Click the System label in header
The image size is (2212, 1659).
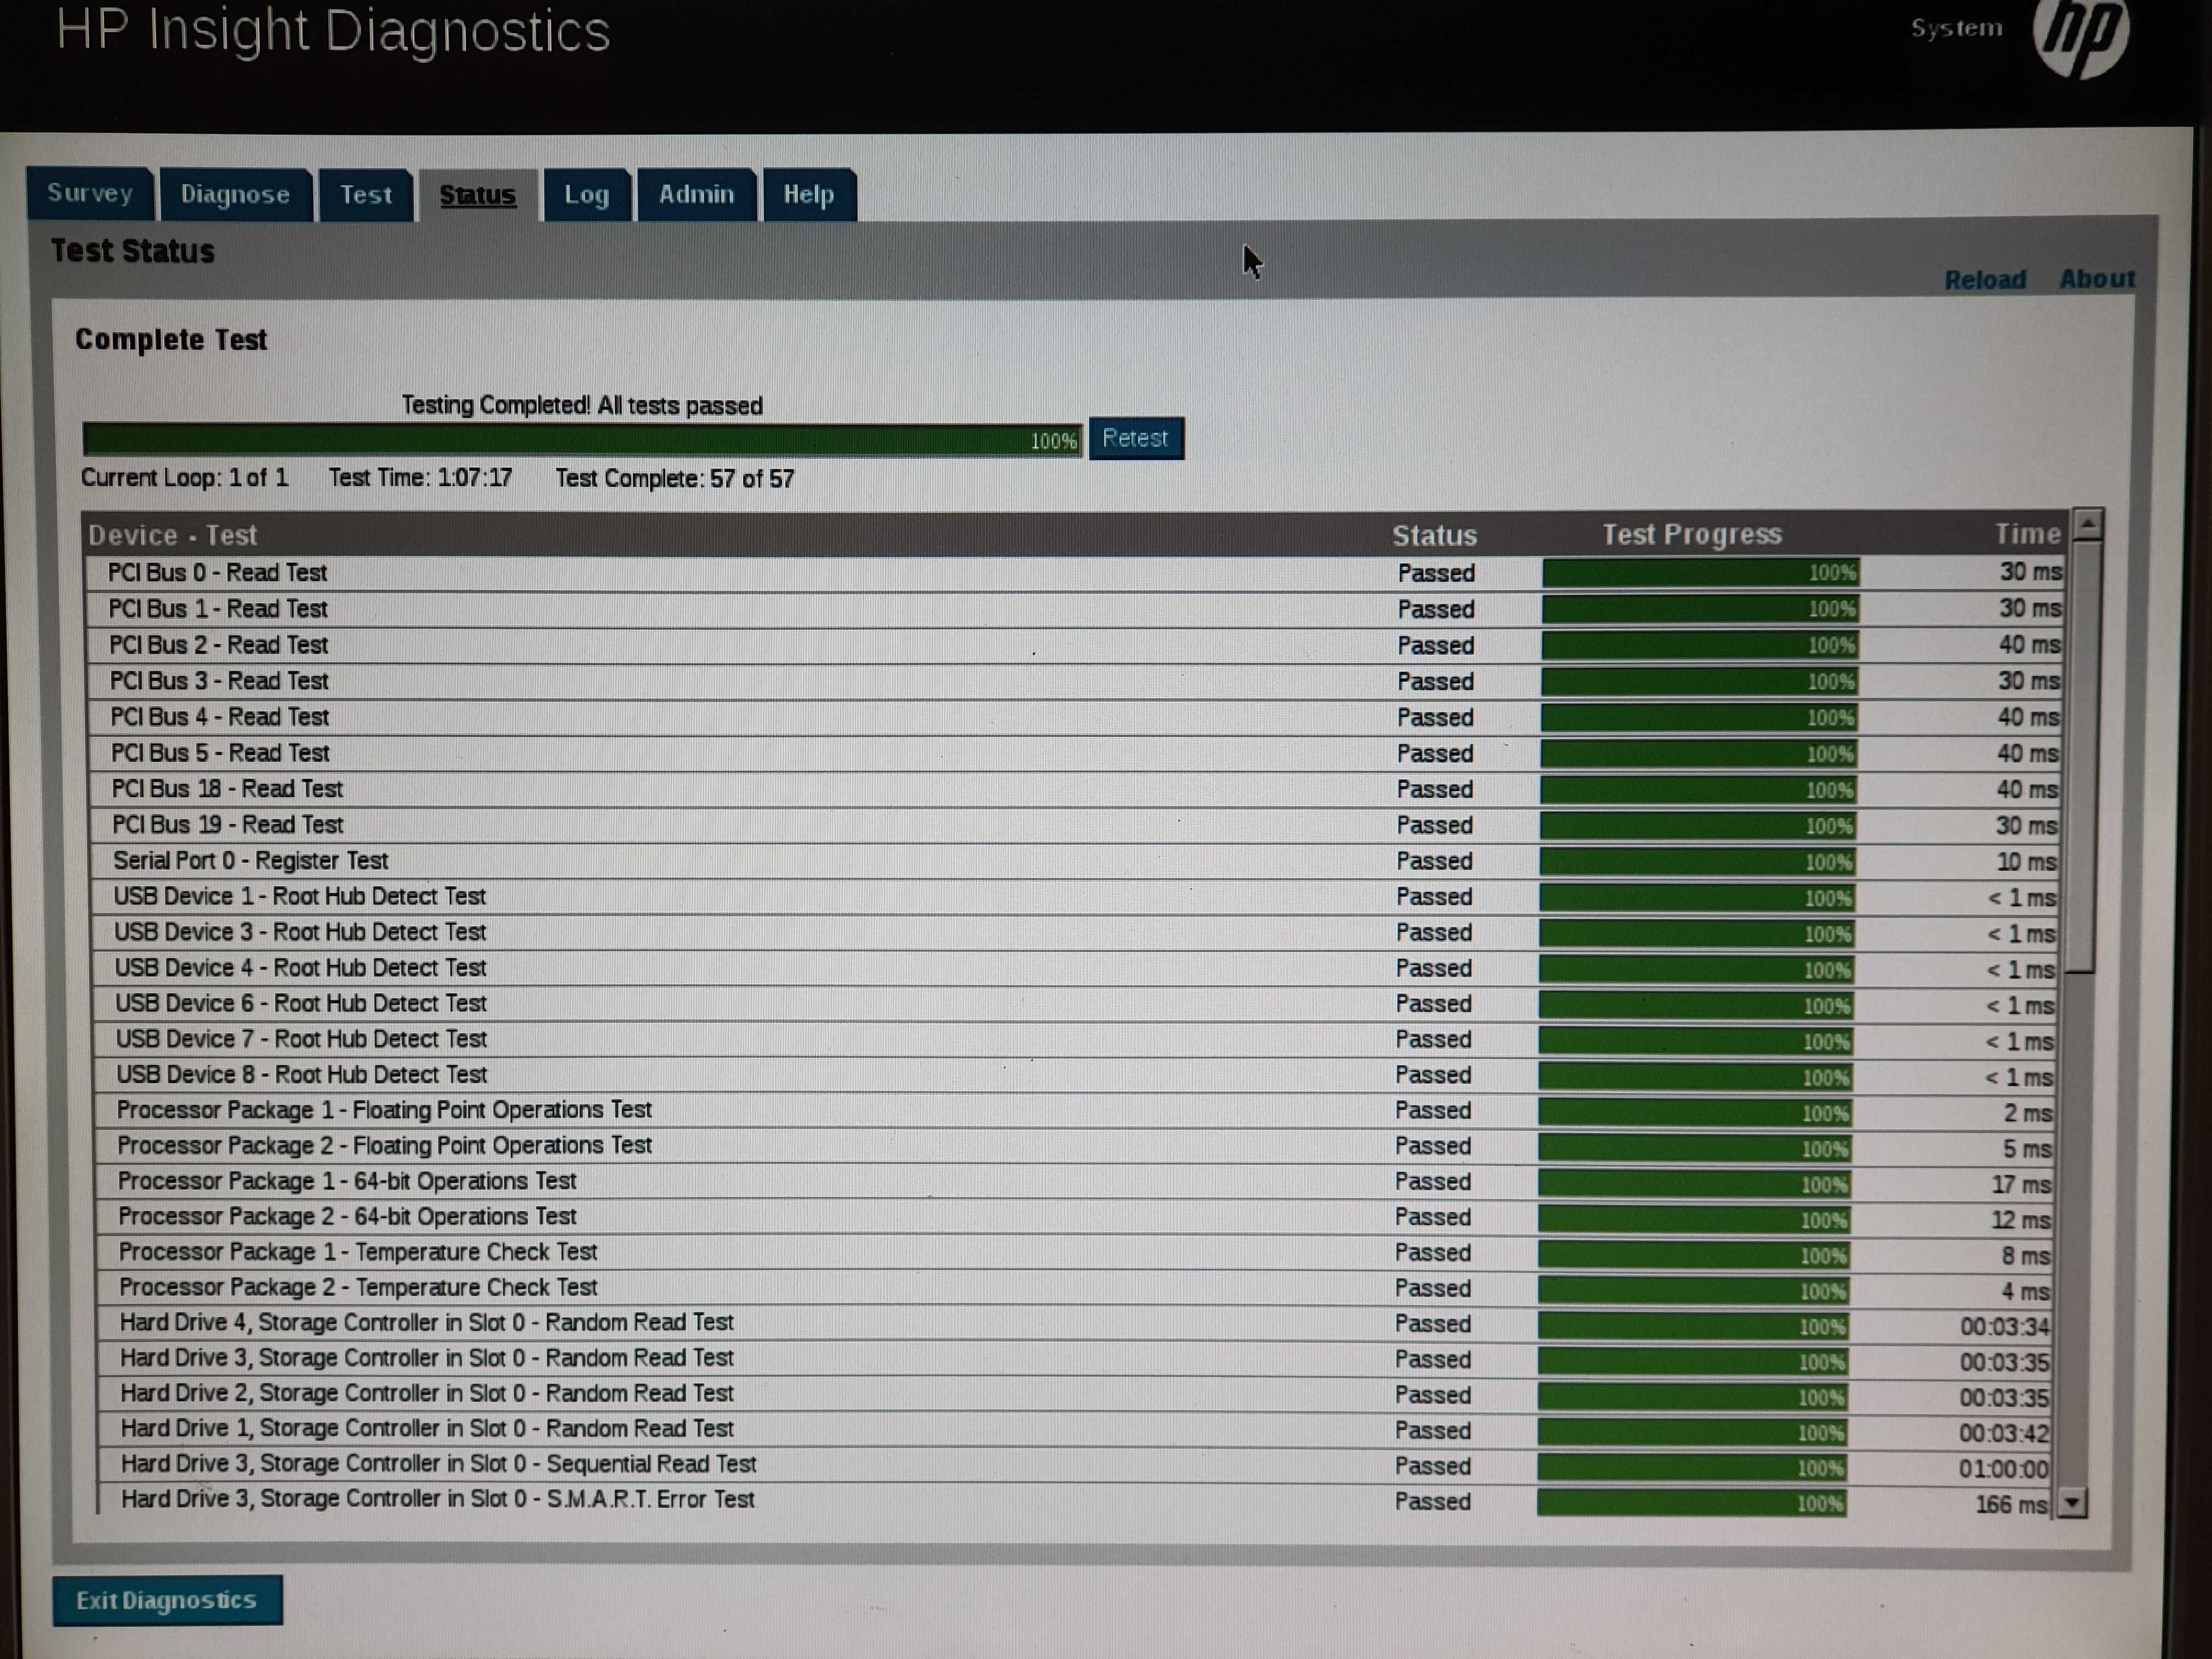tap(1956, 28)
